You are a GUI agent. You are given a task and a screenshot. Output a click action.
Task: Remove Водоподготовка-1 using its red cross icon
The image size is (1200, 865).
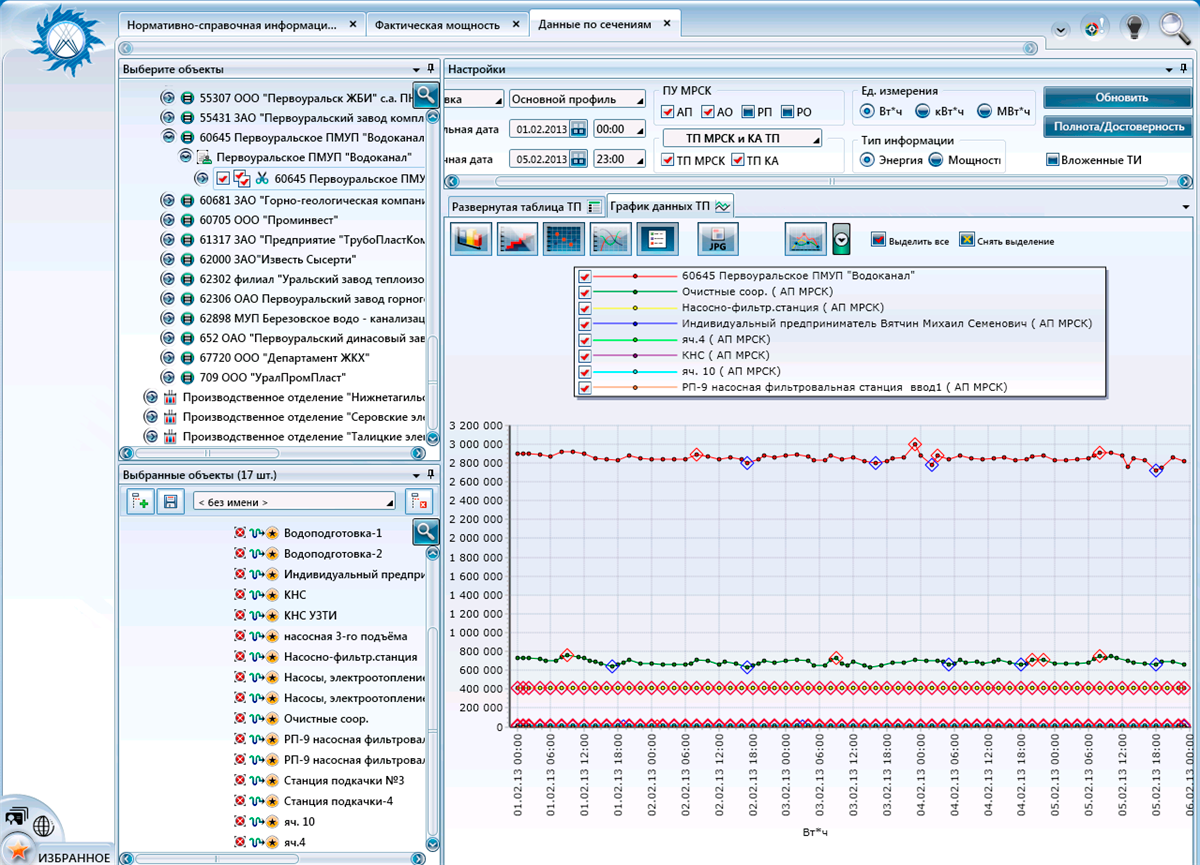(239, 533)
